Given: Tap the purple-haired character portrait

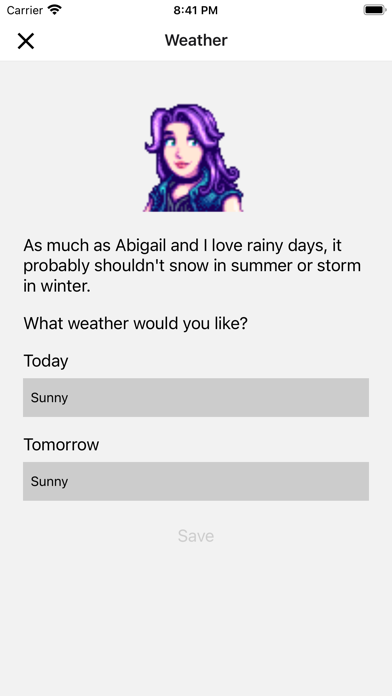Looking at the screenshot, I should (x=194, y=158).
